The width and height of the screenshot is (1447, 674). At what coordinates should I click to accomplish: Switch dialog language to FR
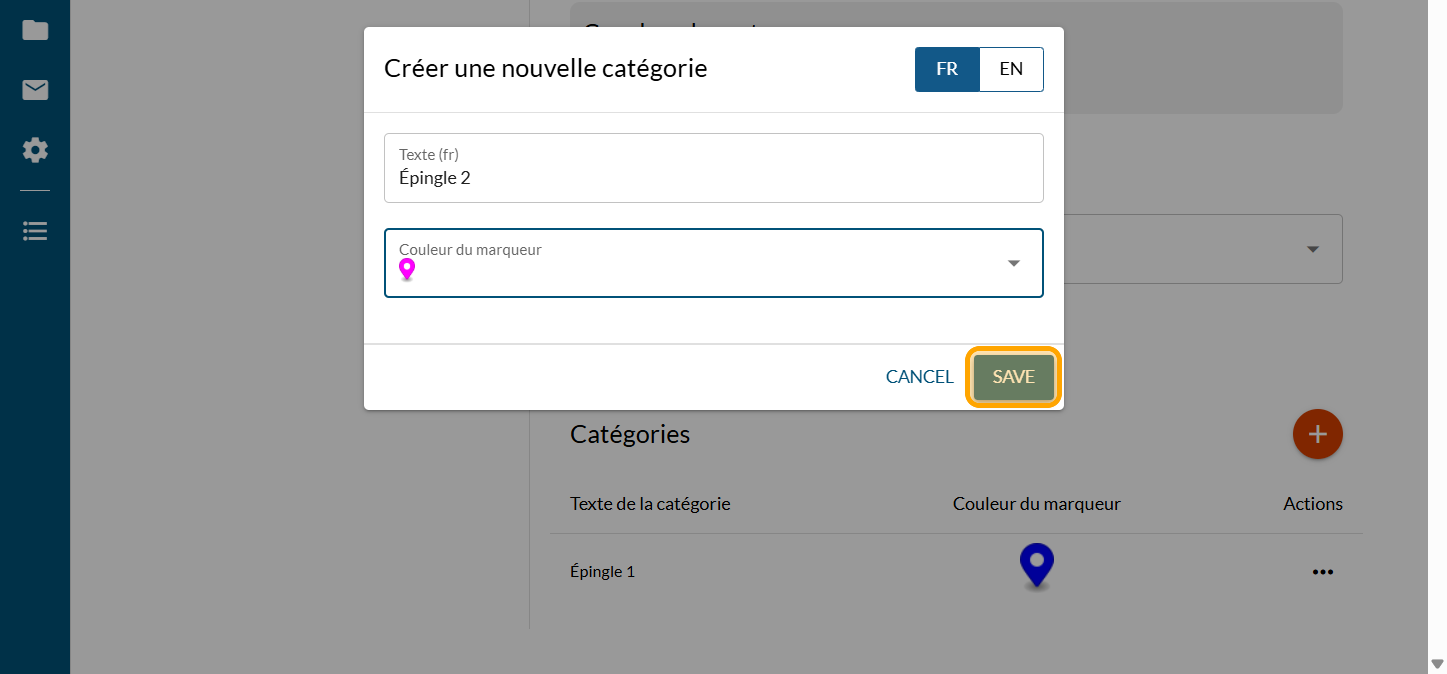946,69
